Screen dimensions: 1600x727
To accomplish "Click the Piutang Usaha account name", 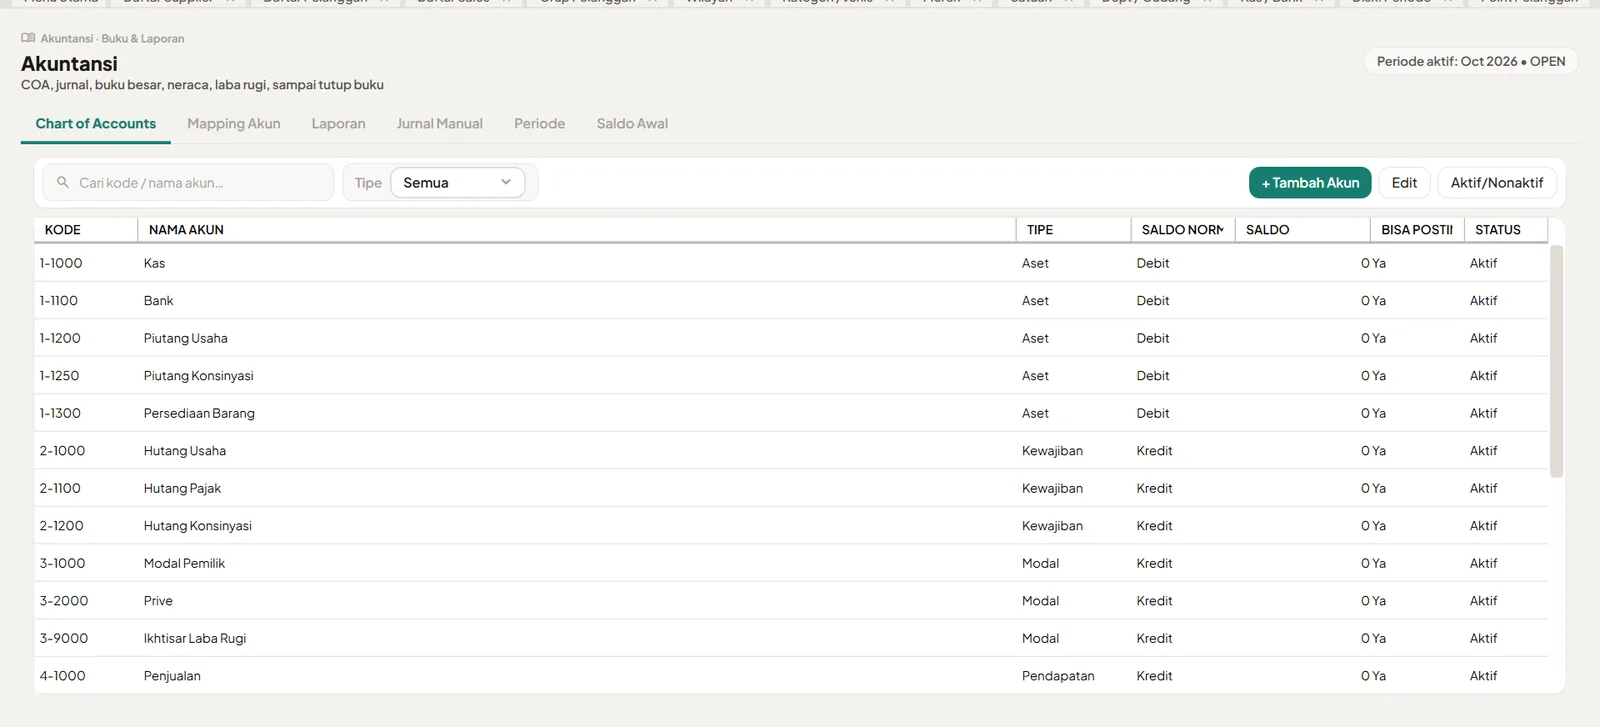I will [x=185, y=339].
